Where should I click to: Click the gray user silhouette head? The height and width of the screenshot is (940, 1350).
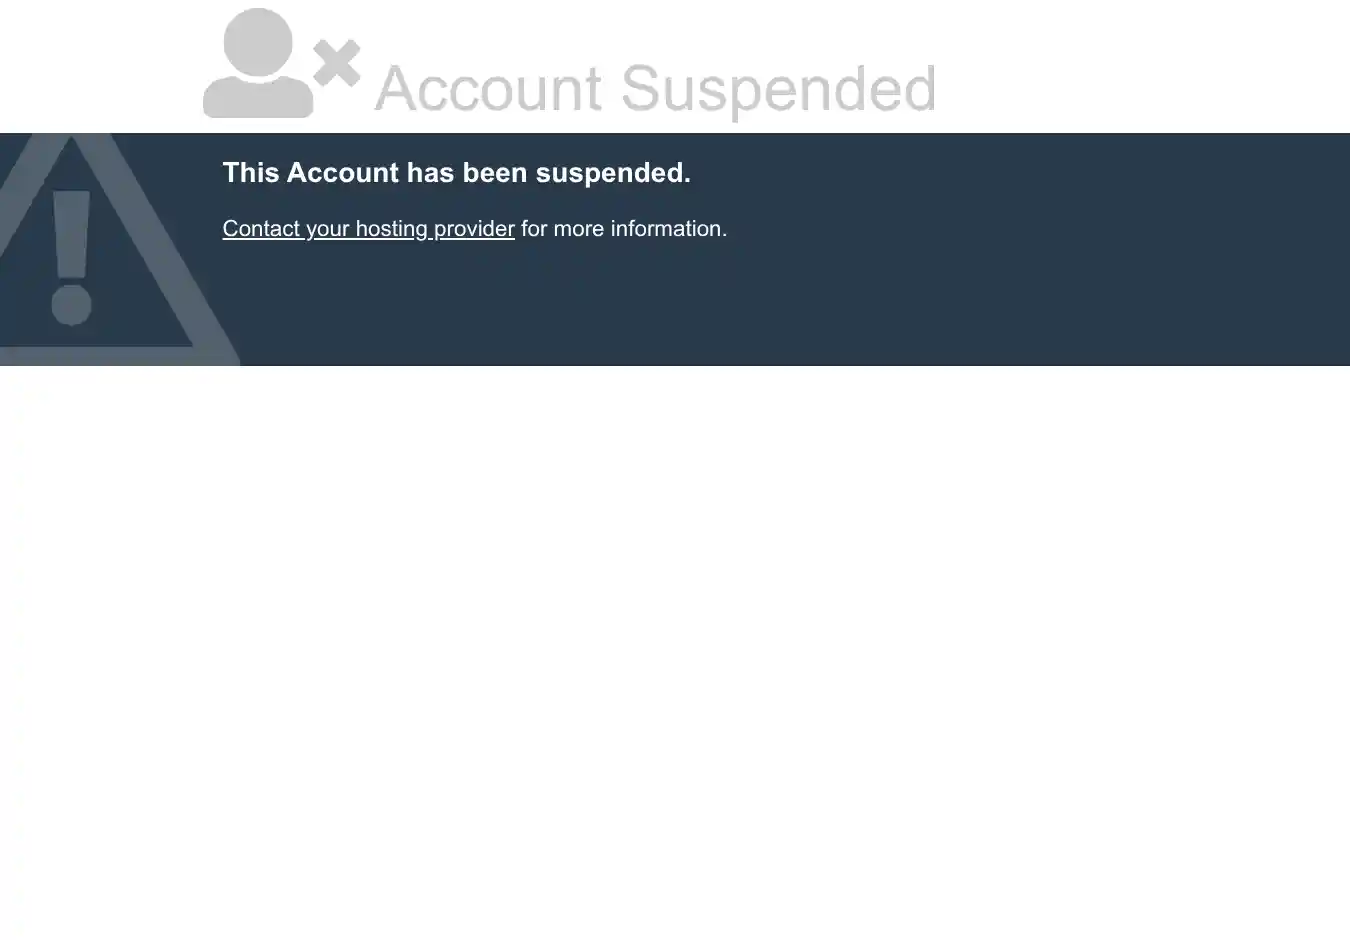point(258,42)
